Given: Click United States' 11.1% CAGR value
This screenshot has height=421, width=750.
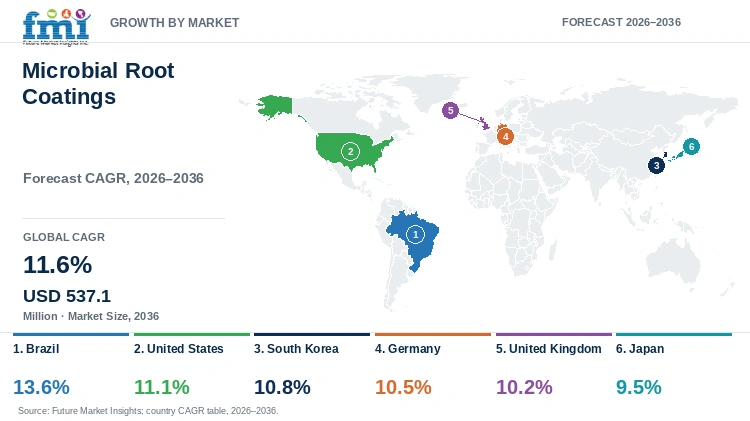Looking at the screenshot, I should pyautogui.click(x=162, y=387).
